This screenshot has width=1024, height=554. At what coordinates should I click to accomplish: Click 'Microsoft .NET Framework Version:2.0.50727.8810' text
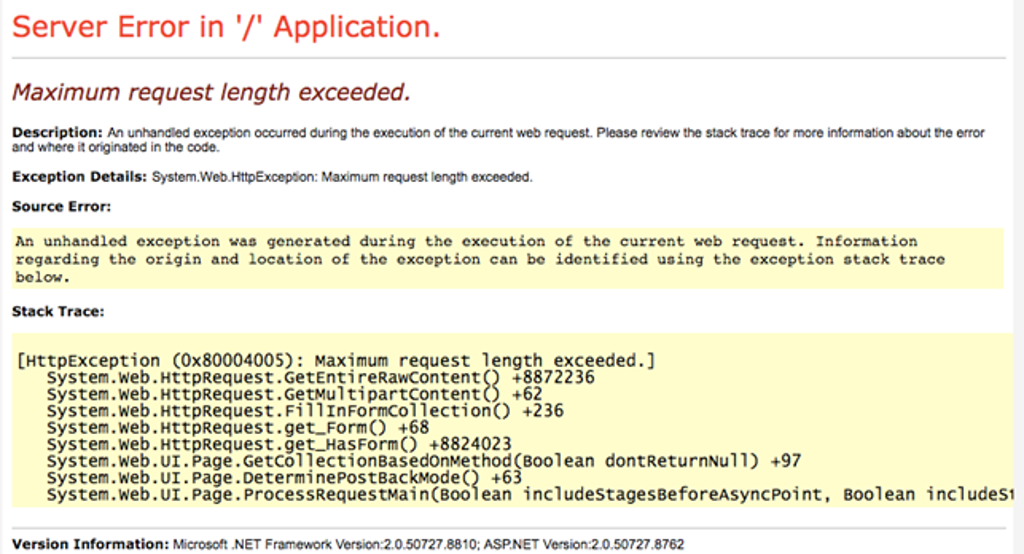click(x=325, y=544)
